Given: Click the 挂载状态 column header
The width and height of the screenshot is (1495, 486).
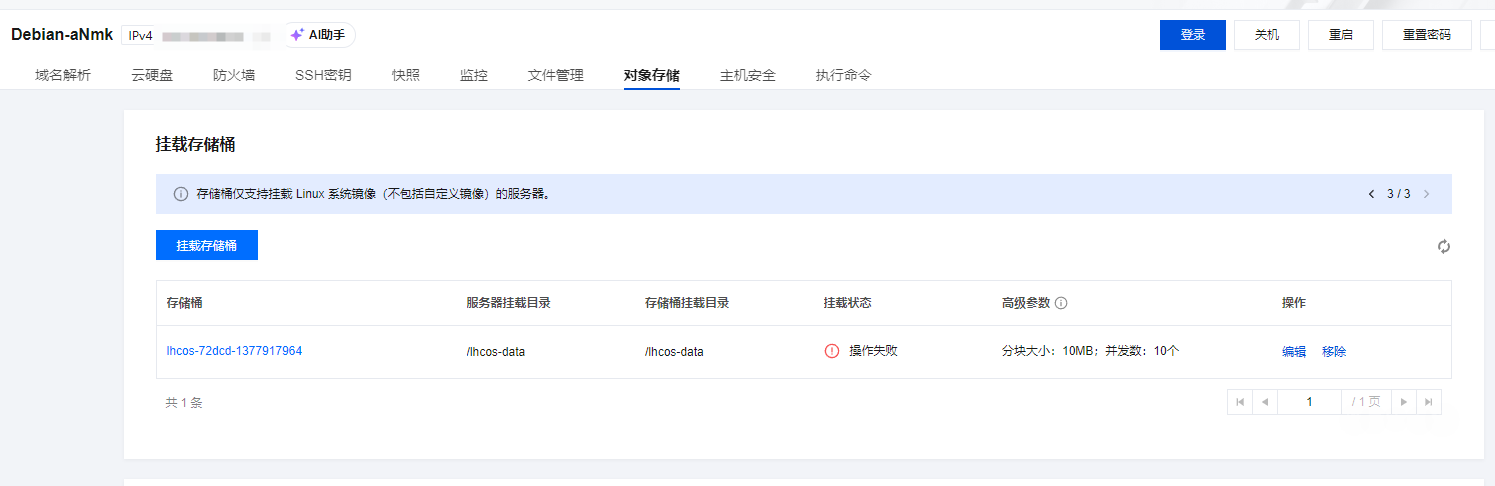Looking at the screenshot, I should (x=848, y=303).
